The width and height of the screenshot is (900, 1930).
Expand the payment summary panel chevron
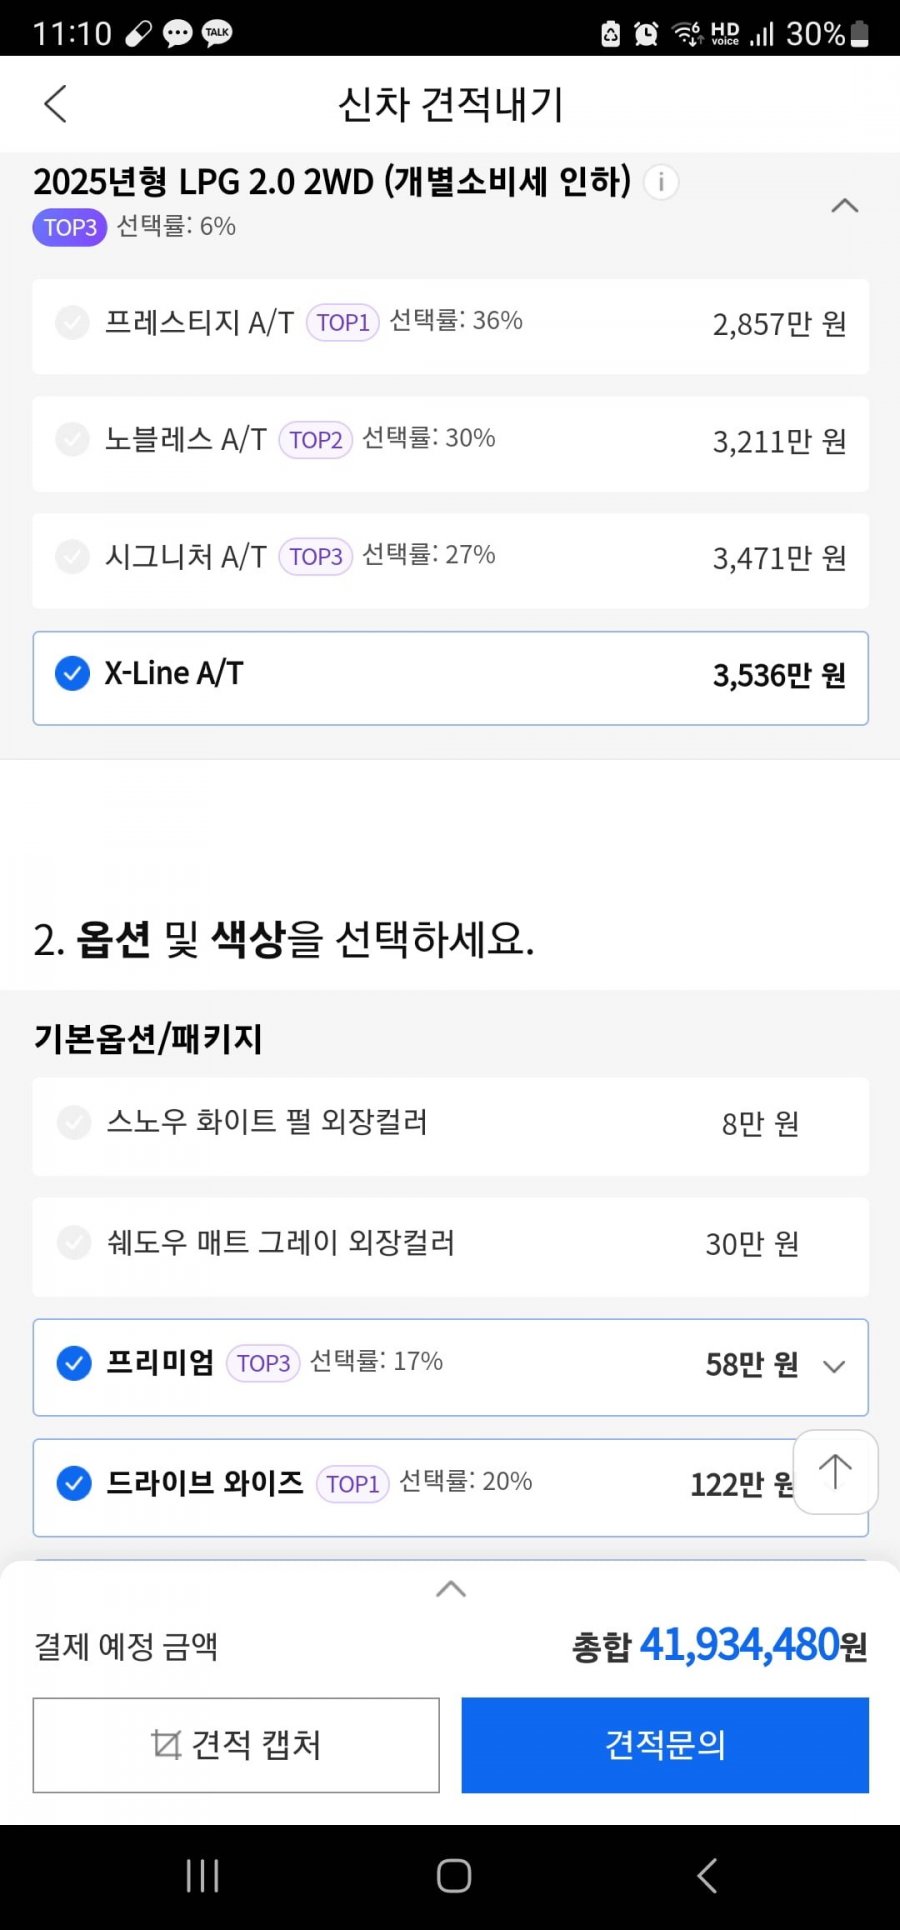pyautogui.click(x=451, y=1589)
